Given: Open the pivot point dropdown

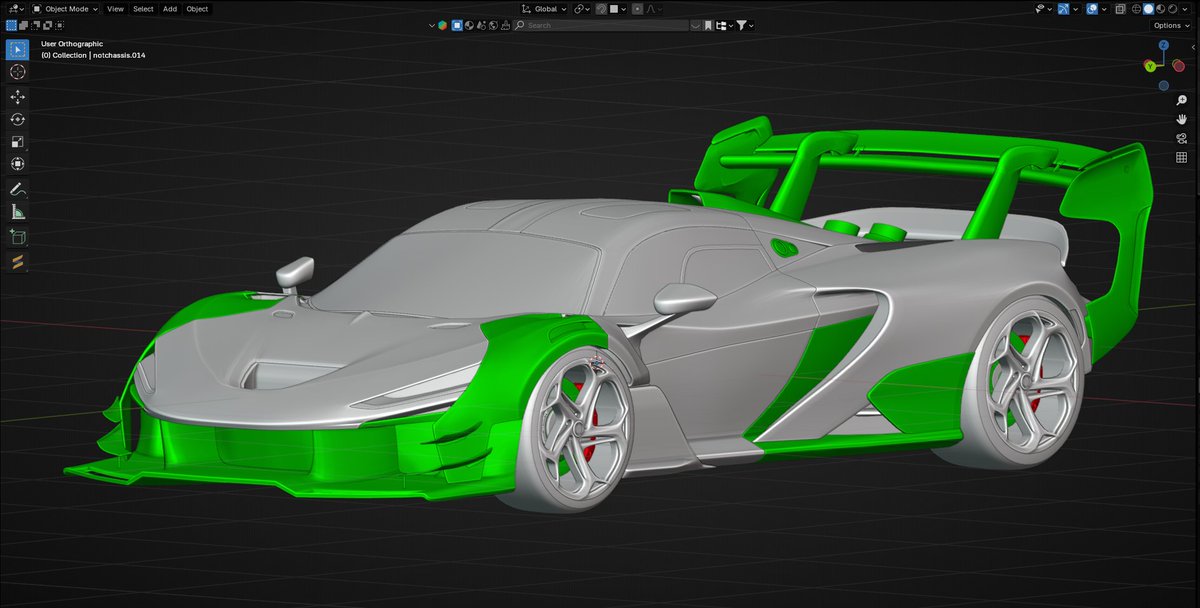Looking at the screenshot, I should (x=582, y=9).
